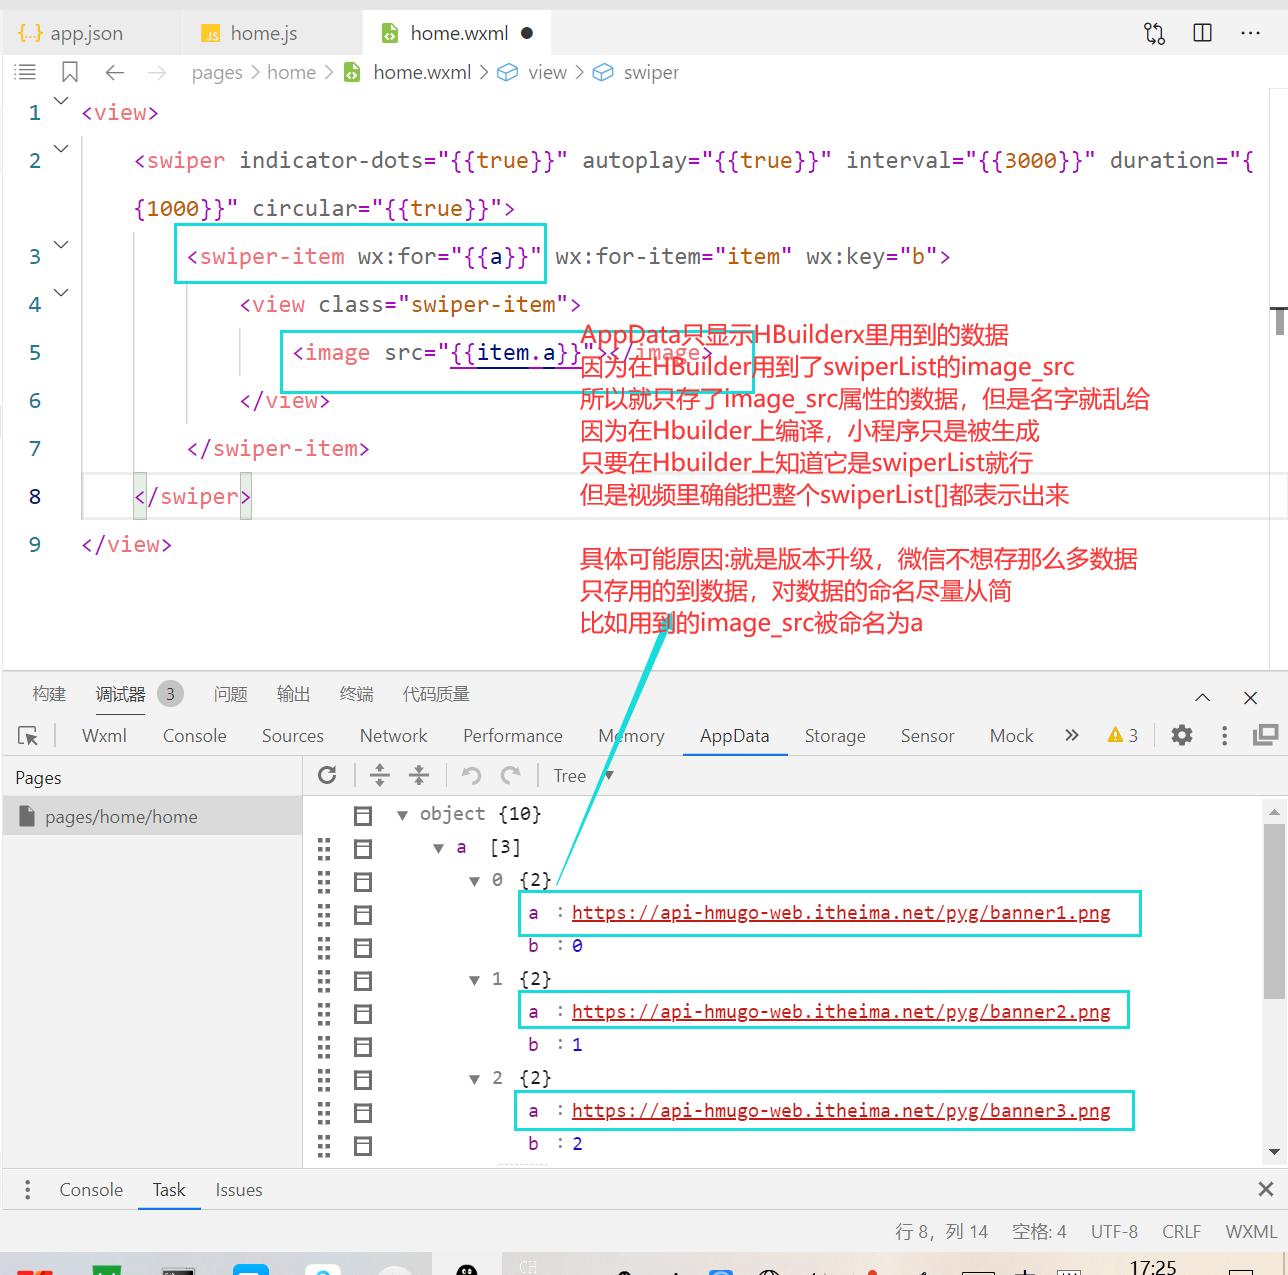Click the source control compare icon

tap(1154, 33)
